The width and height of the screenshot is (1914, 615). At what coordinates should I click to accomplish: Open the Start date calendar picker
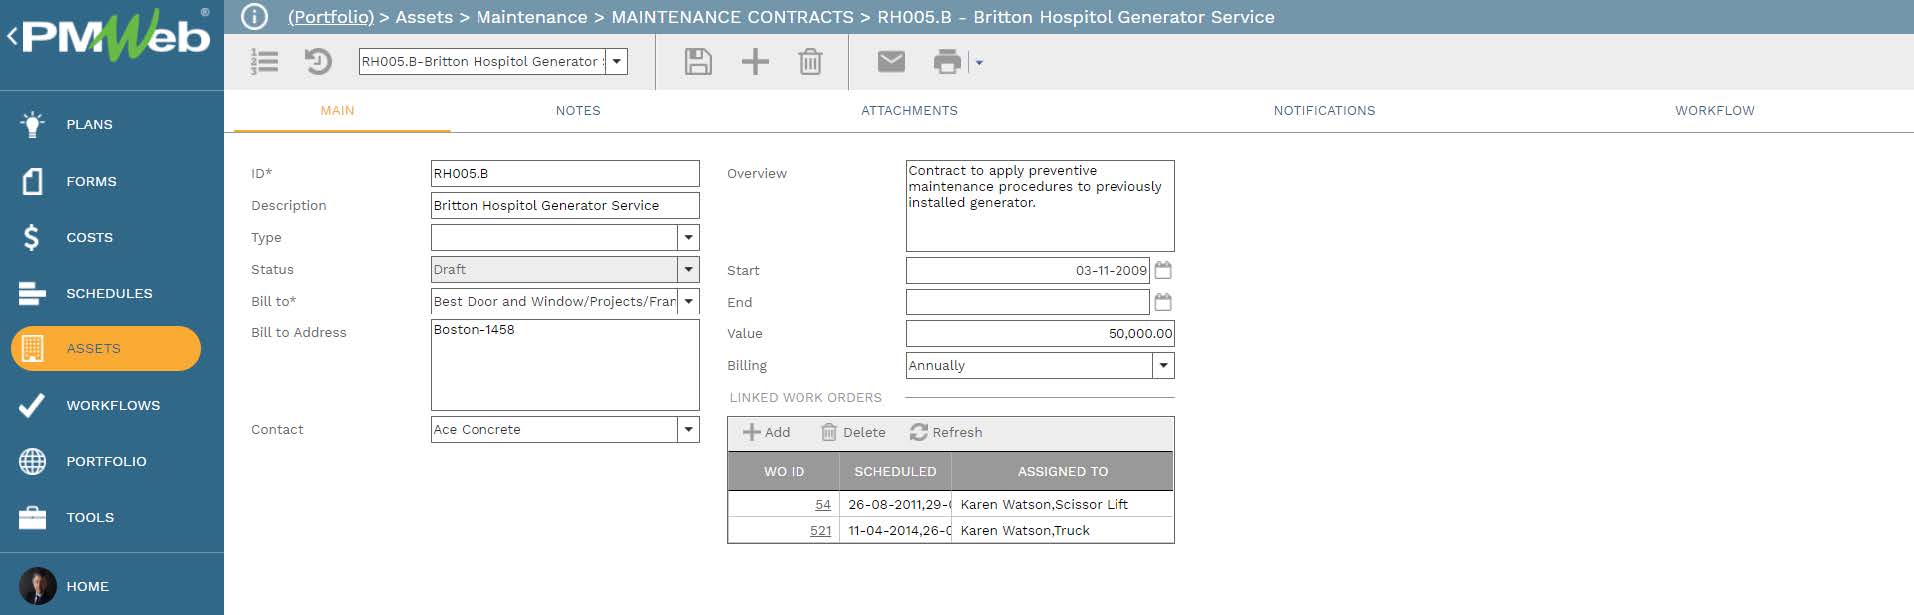(x=1163, y=270)
